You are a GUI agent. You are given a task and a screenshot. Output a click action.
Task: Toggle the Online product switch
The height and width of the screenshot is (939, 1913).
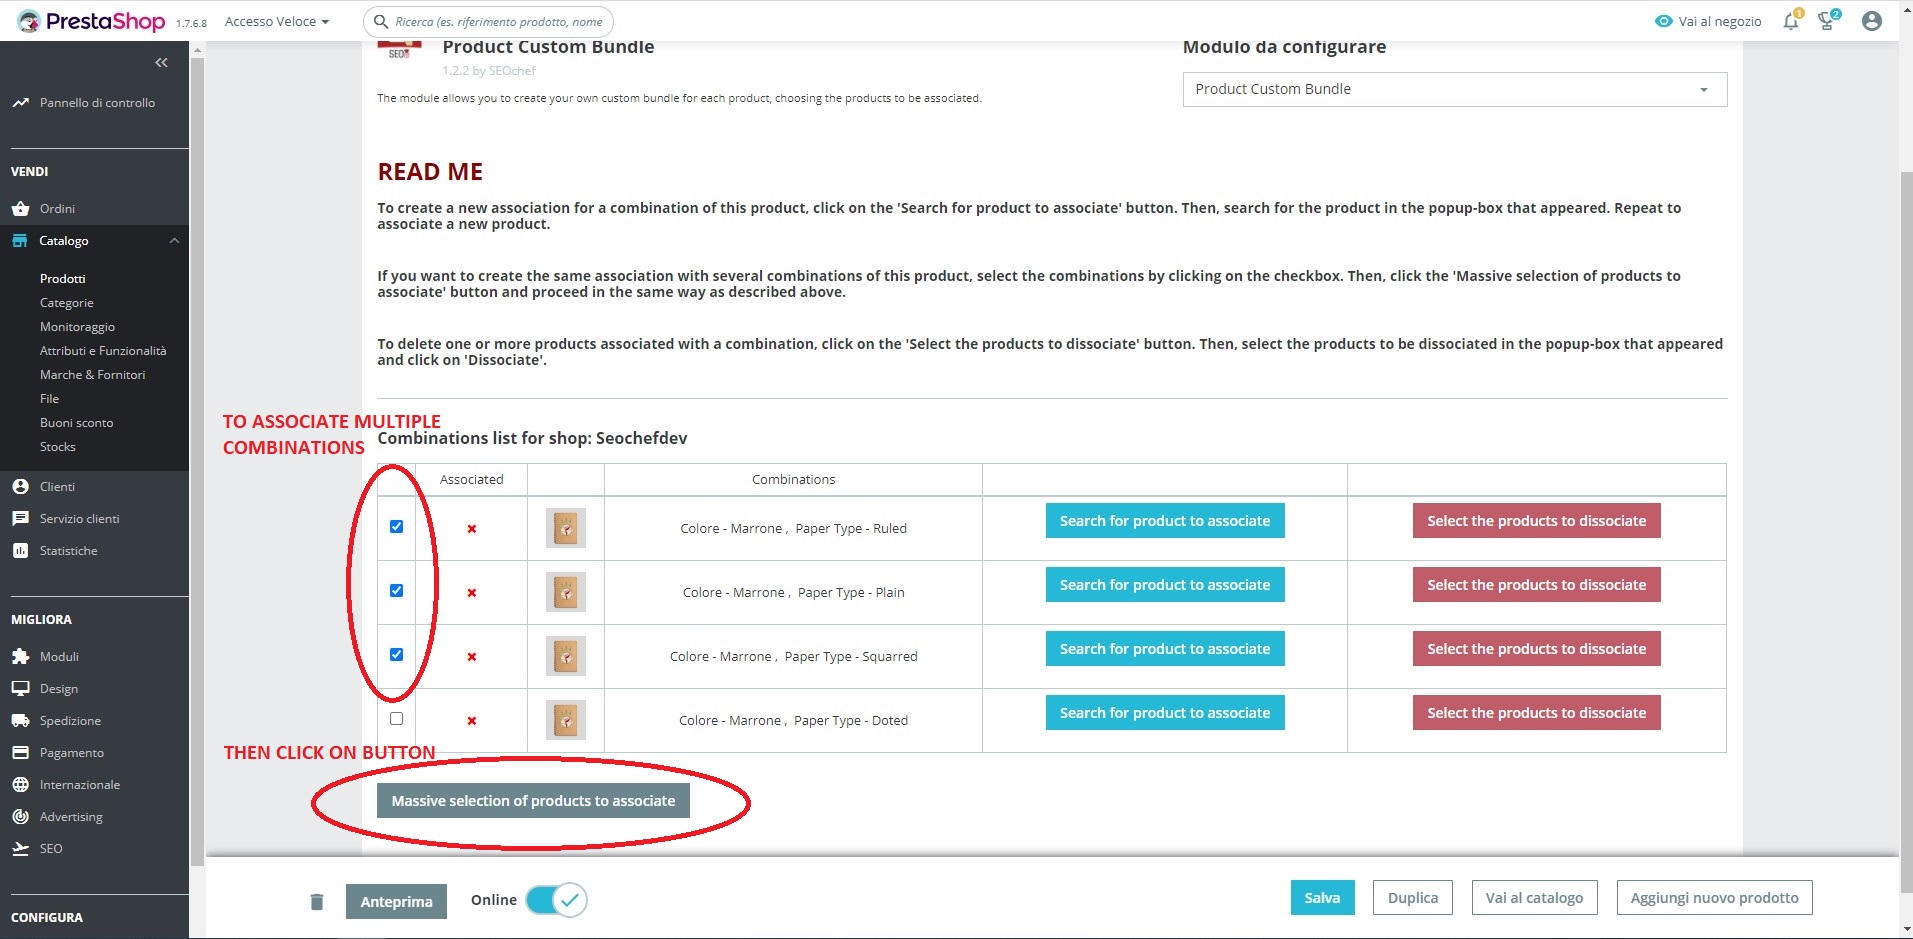(x=556, y=900)
